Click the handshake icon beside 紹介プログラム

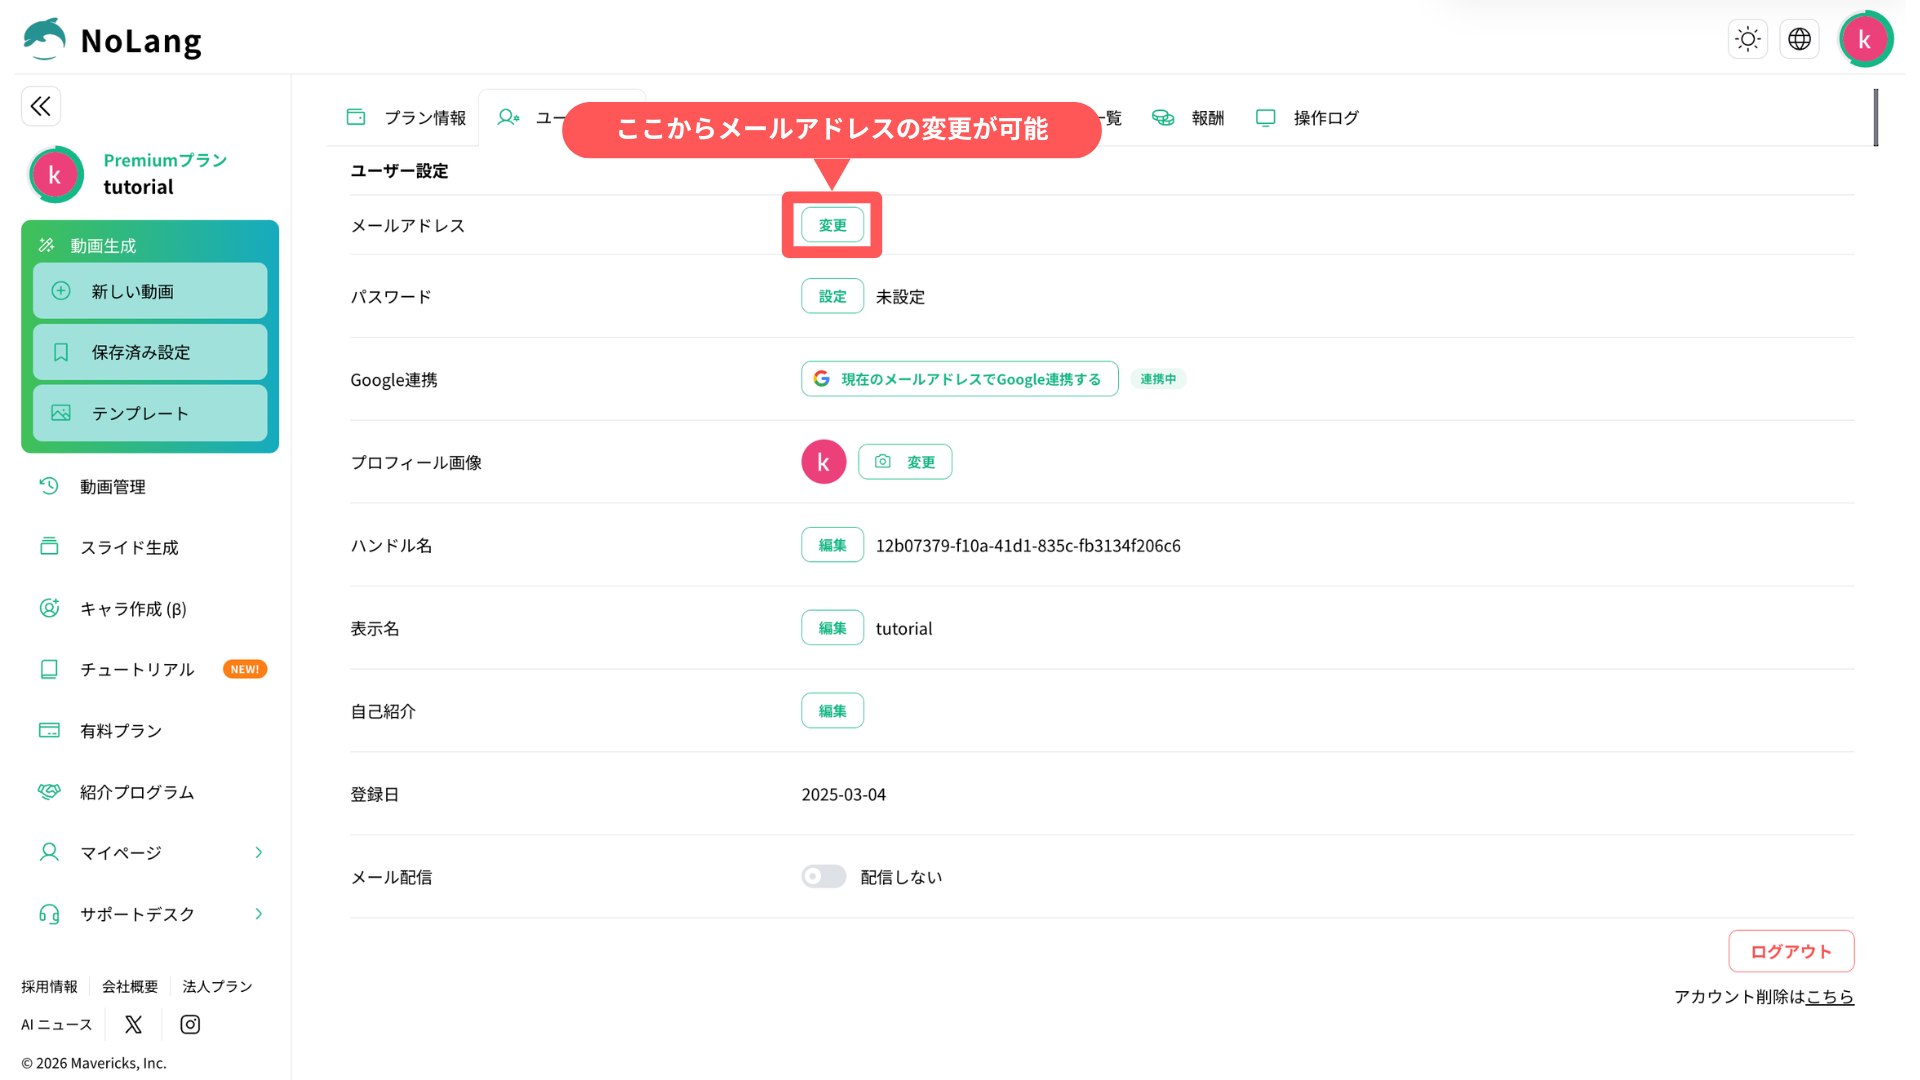(x=49, y=791)
